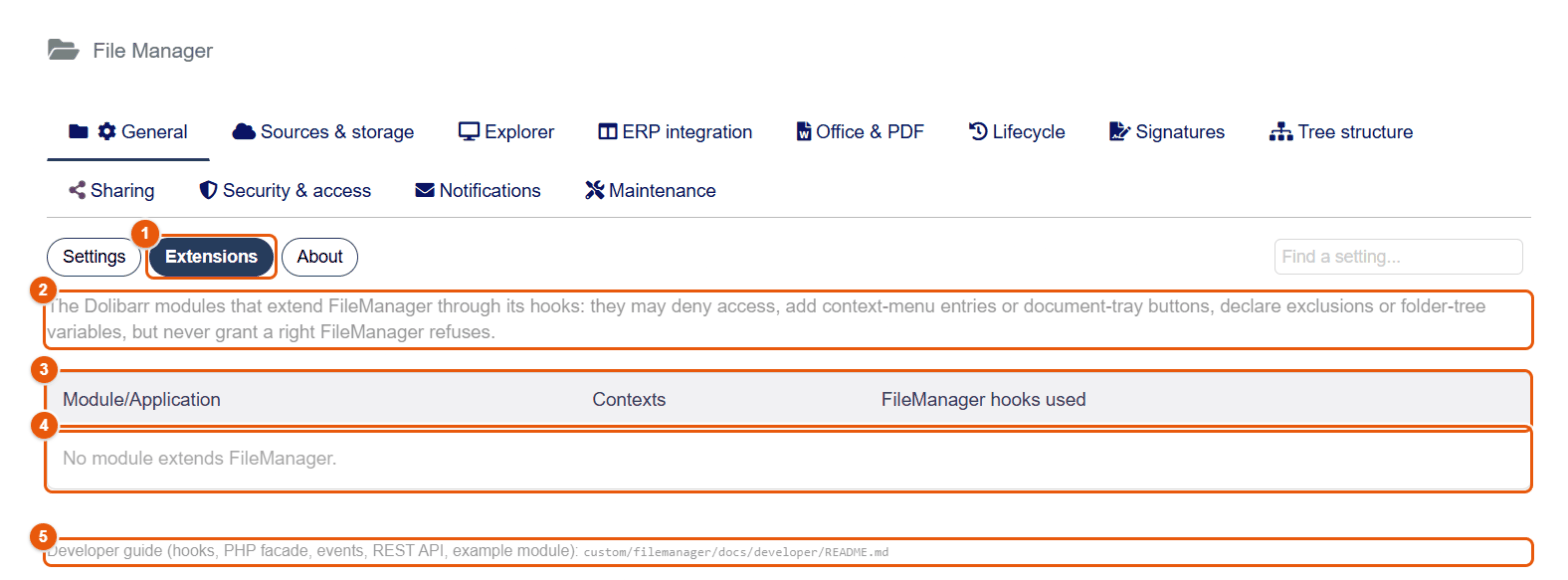Image resolution: width=1568 pixels, height=580 pixels.
Task: Show the Settings sub-section
Action: tap(94, 257)
